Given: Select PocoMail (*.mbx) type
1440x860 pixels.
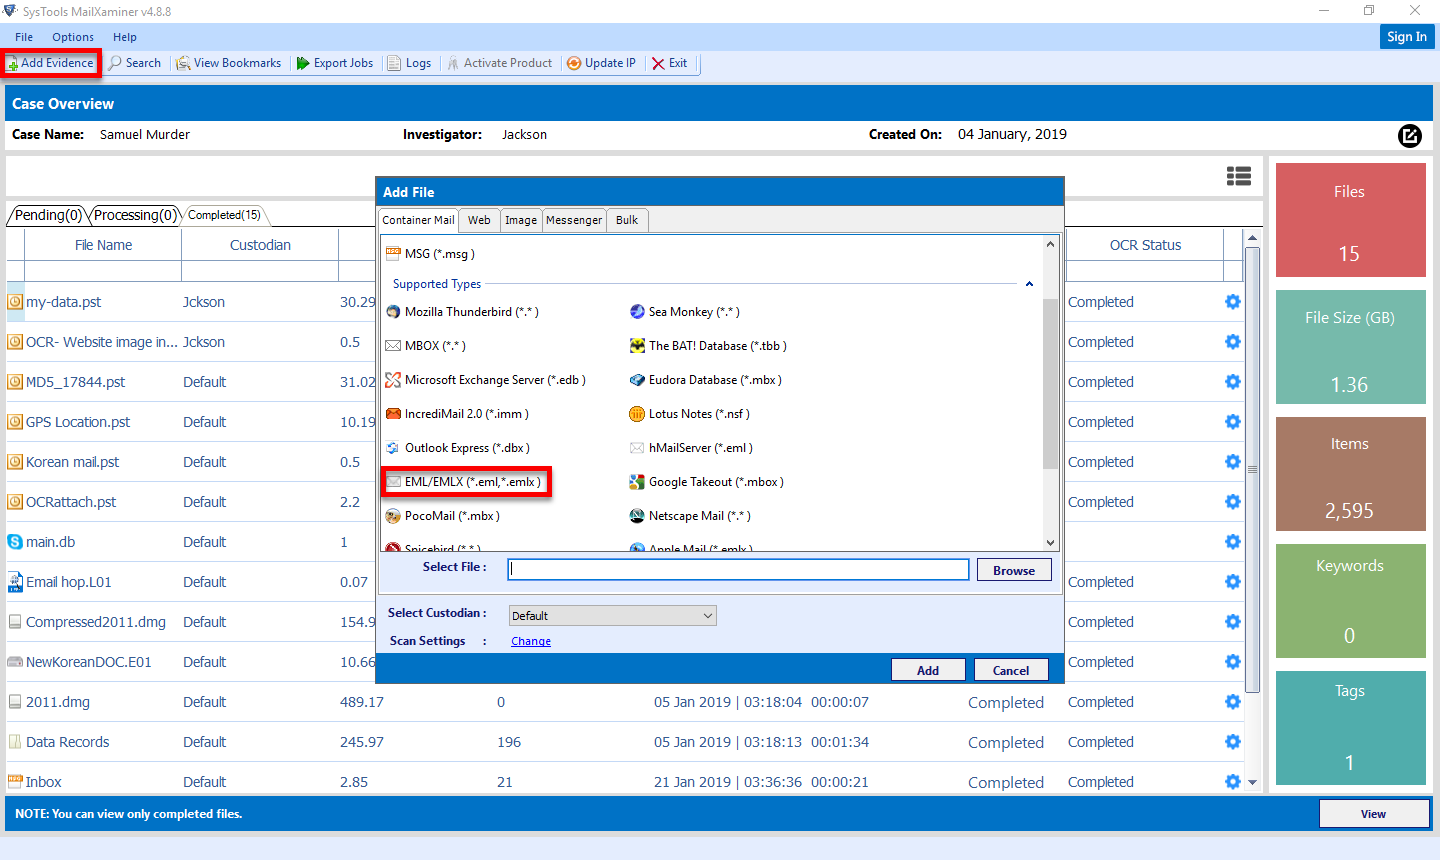Looking at the screenshot, I should 442,516.
